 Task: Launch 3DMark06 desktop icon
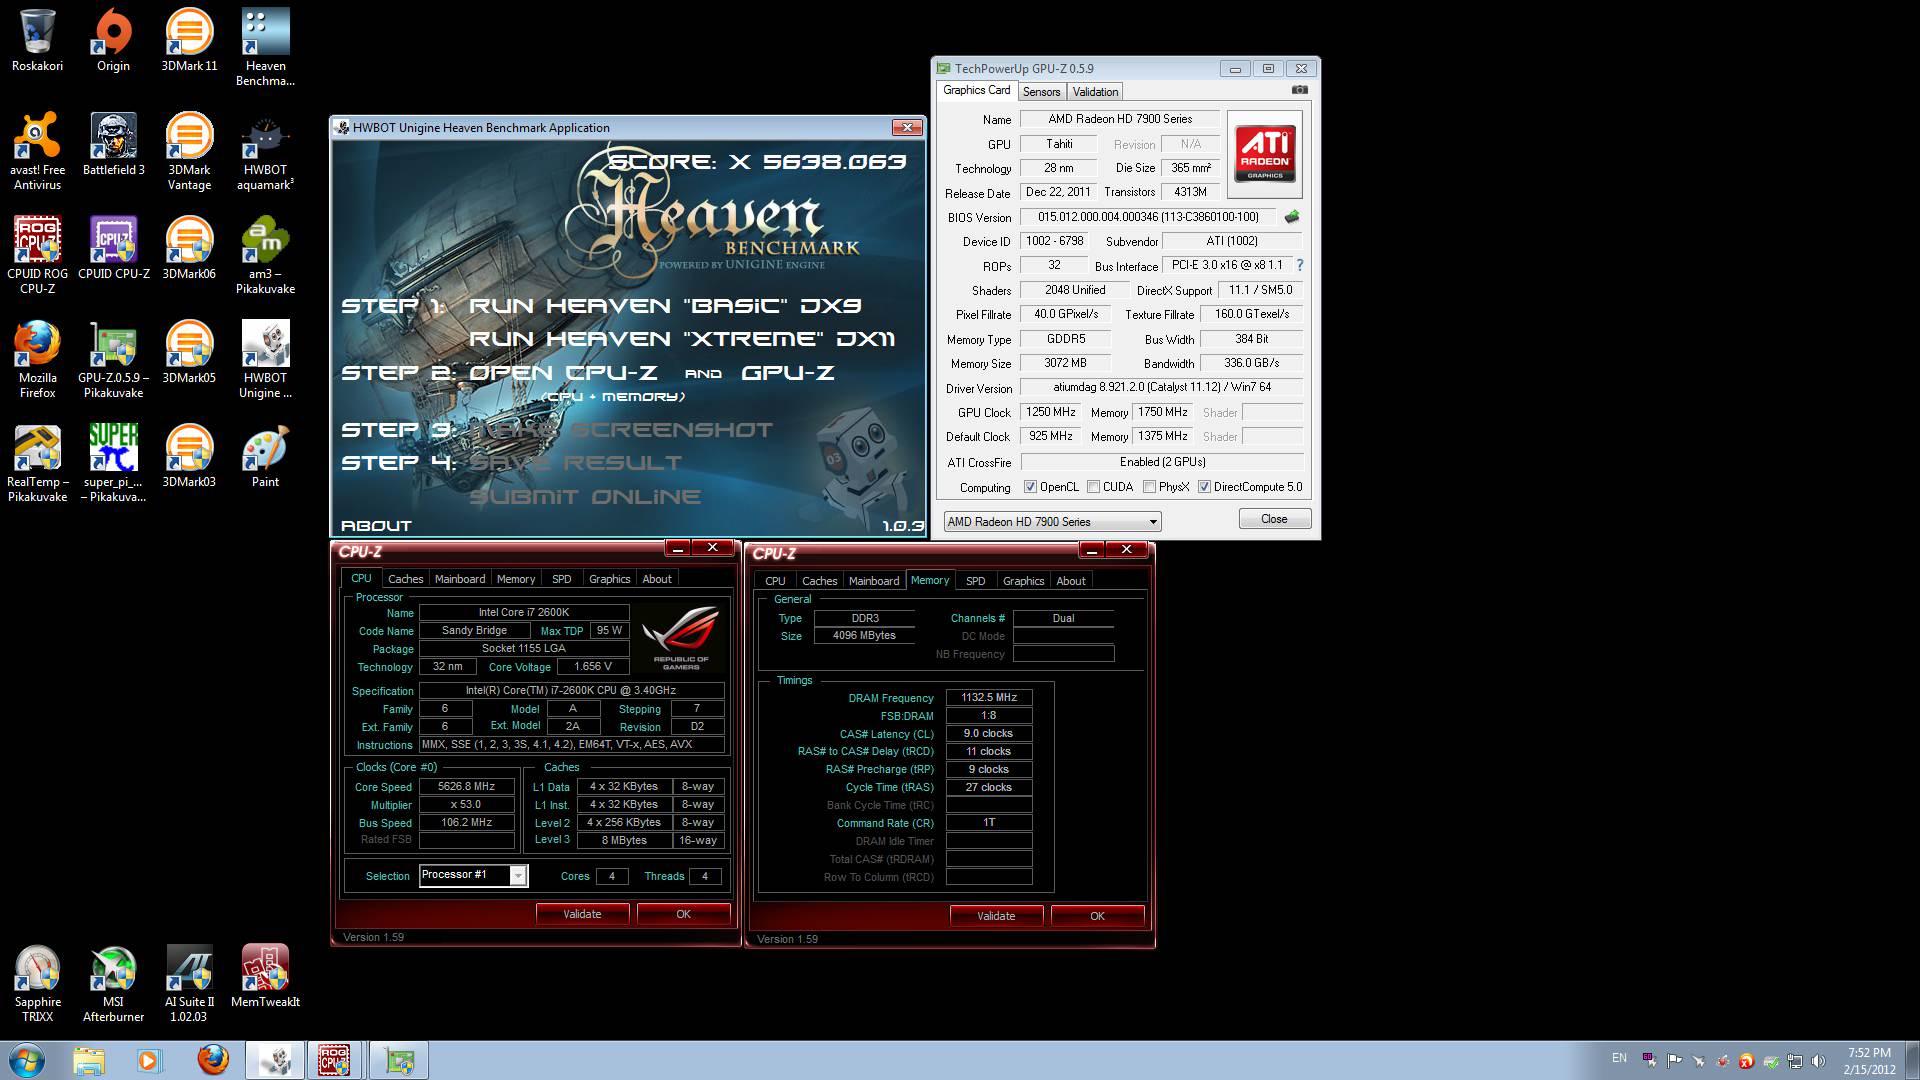point(189,248)
